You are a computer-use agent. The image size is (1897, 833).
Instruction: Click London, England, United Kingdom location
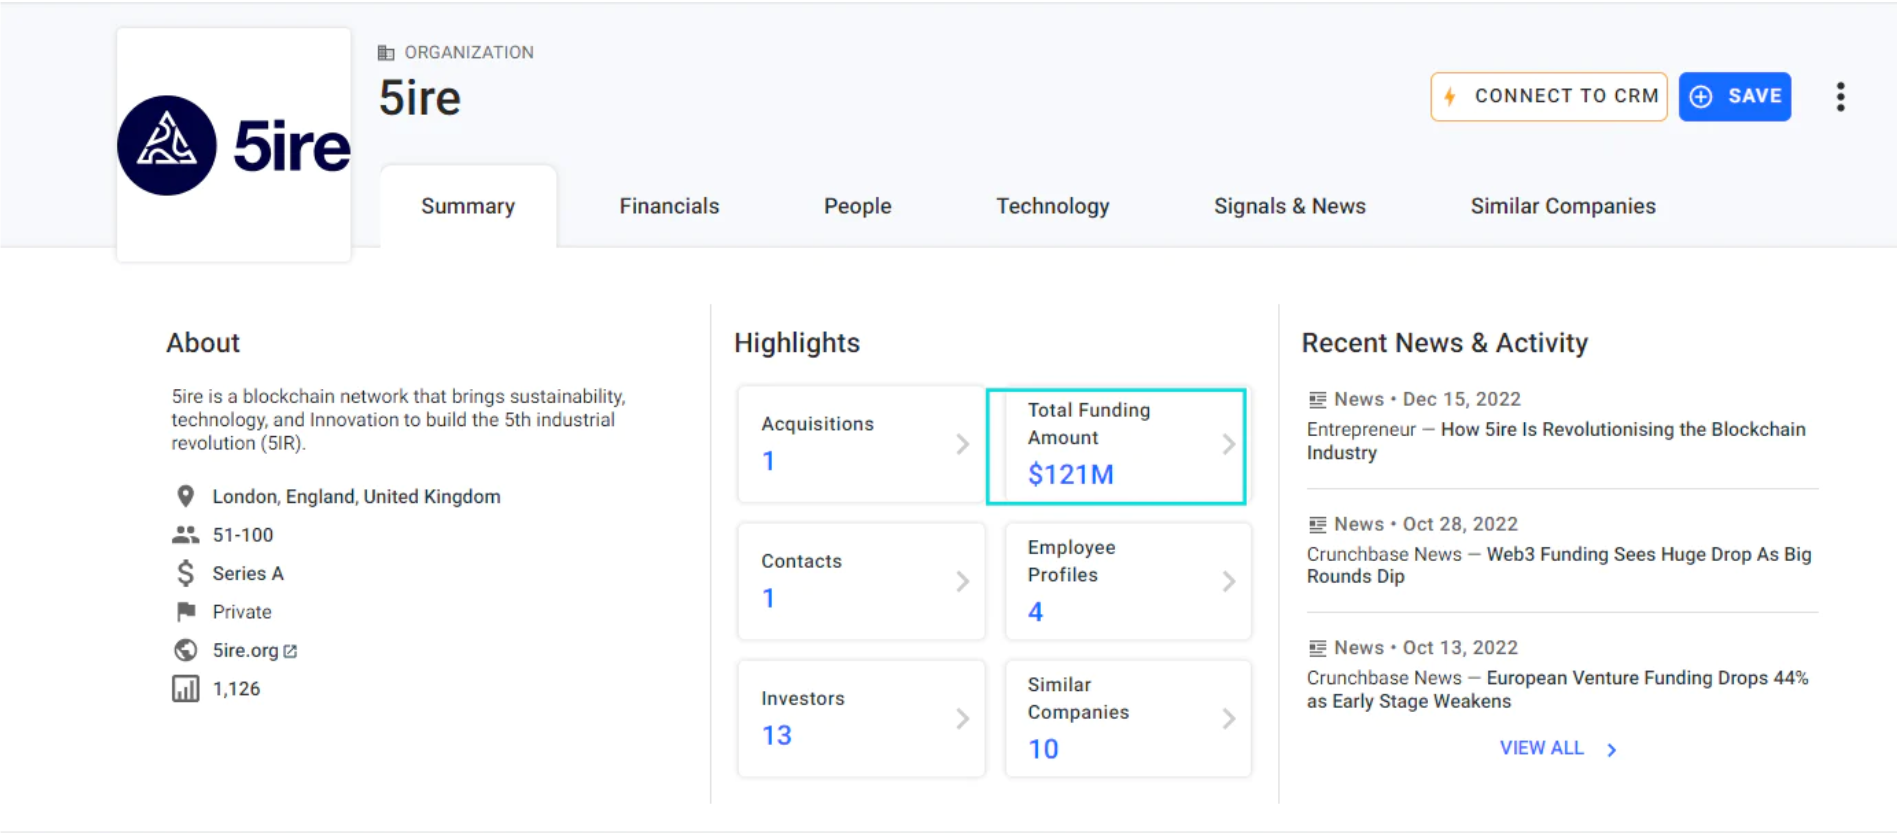(x=356, y=496)
